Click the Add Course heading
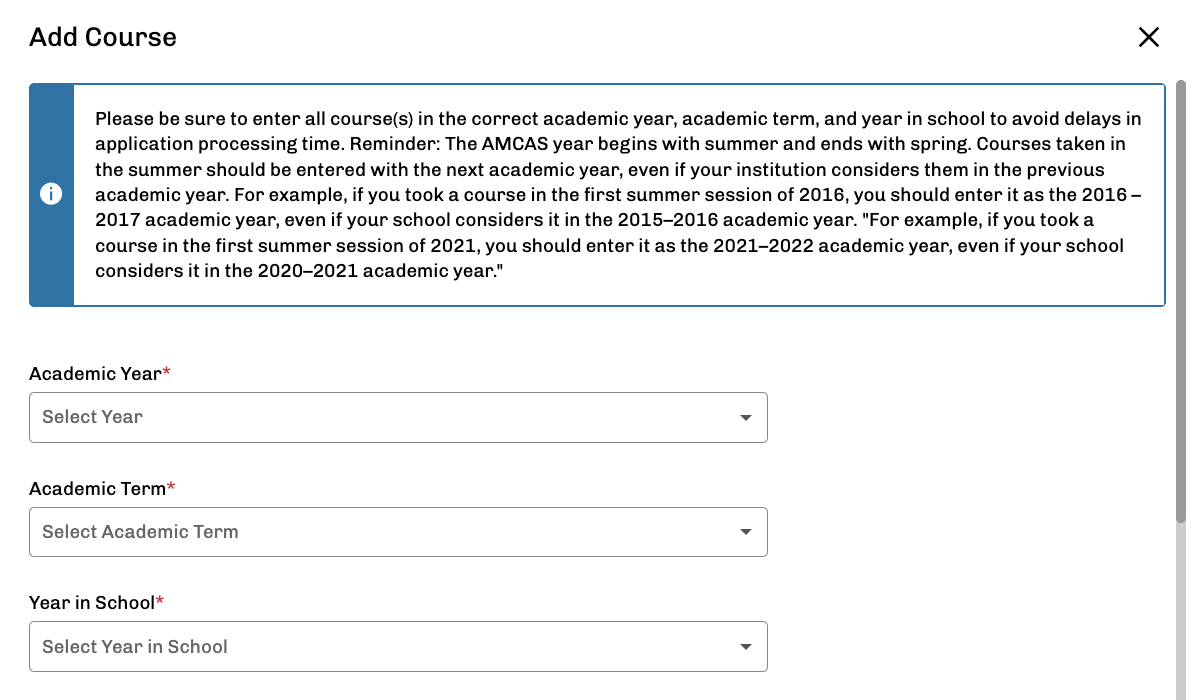Screen dimensions: 1196x700 [103, 37]
